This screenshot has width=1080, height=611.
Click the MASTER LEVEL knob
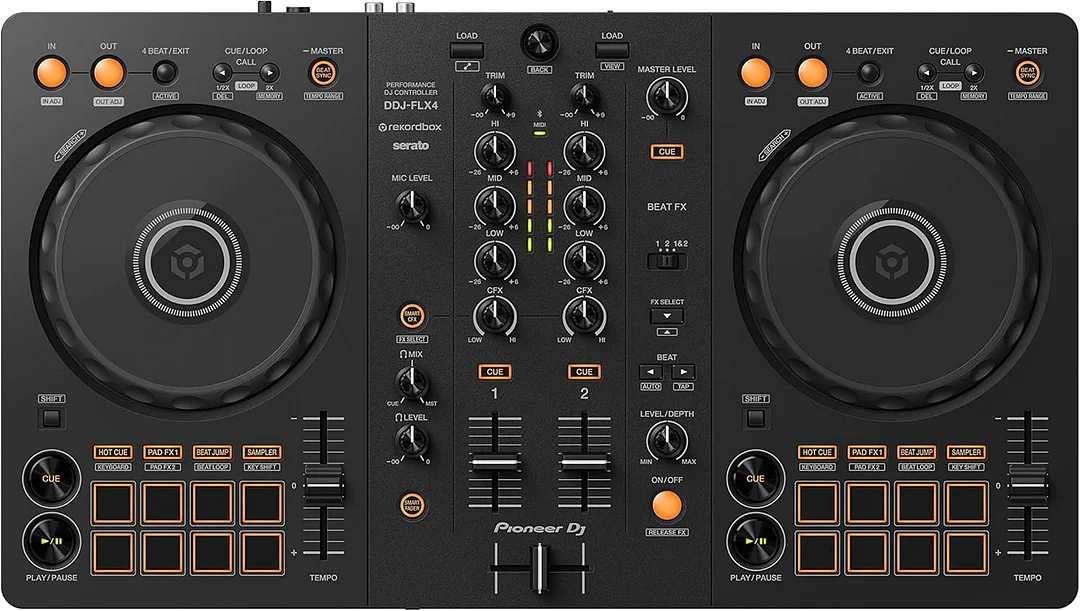coord(667,97)
